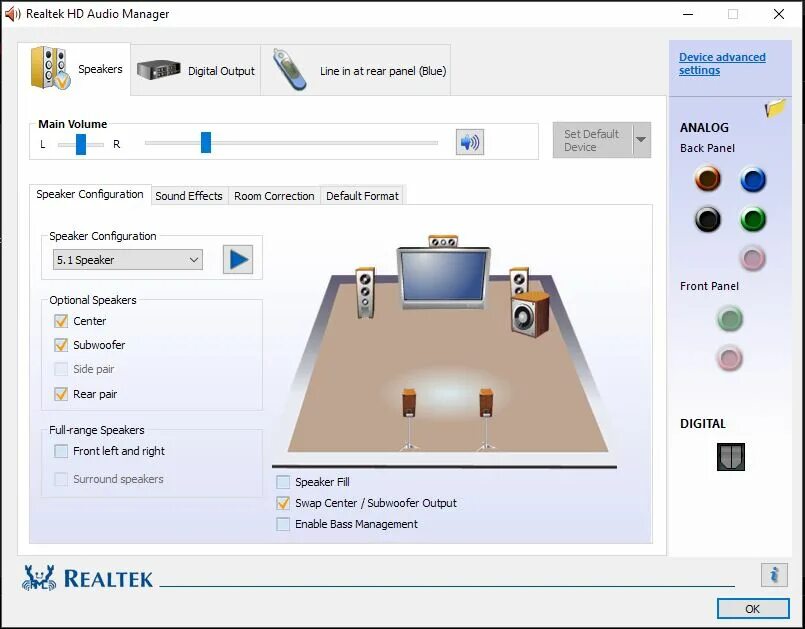805x629 pixels.
Task: Switch to the Speakers device tab
Action: click(x=74, y=69)
